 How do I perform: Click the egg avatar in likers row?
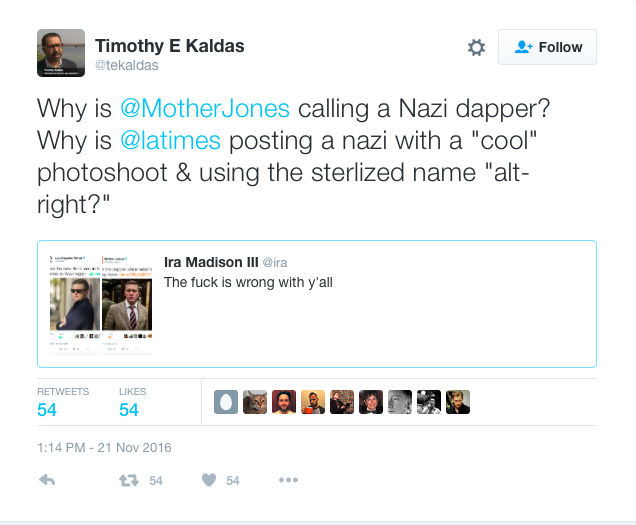[226, 402]
